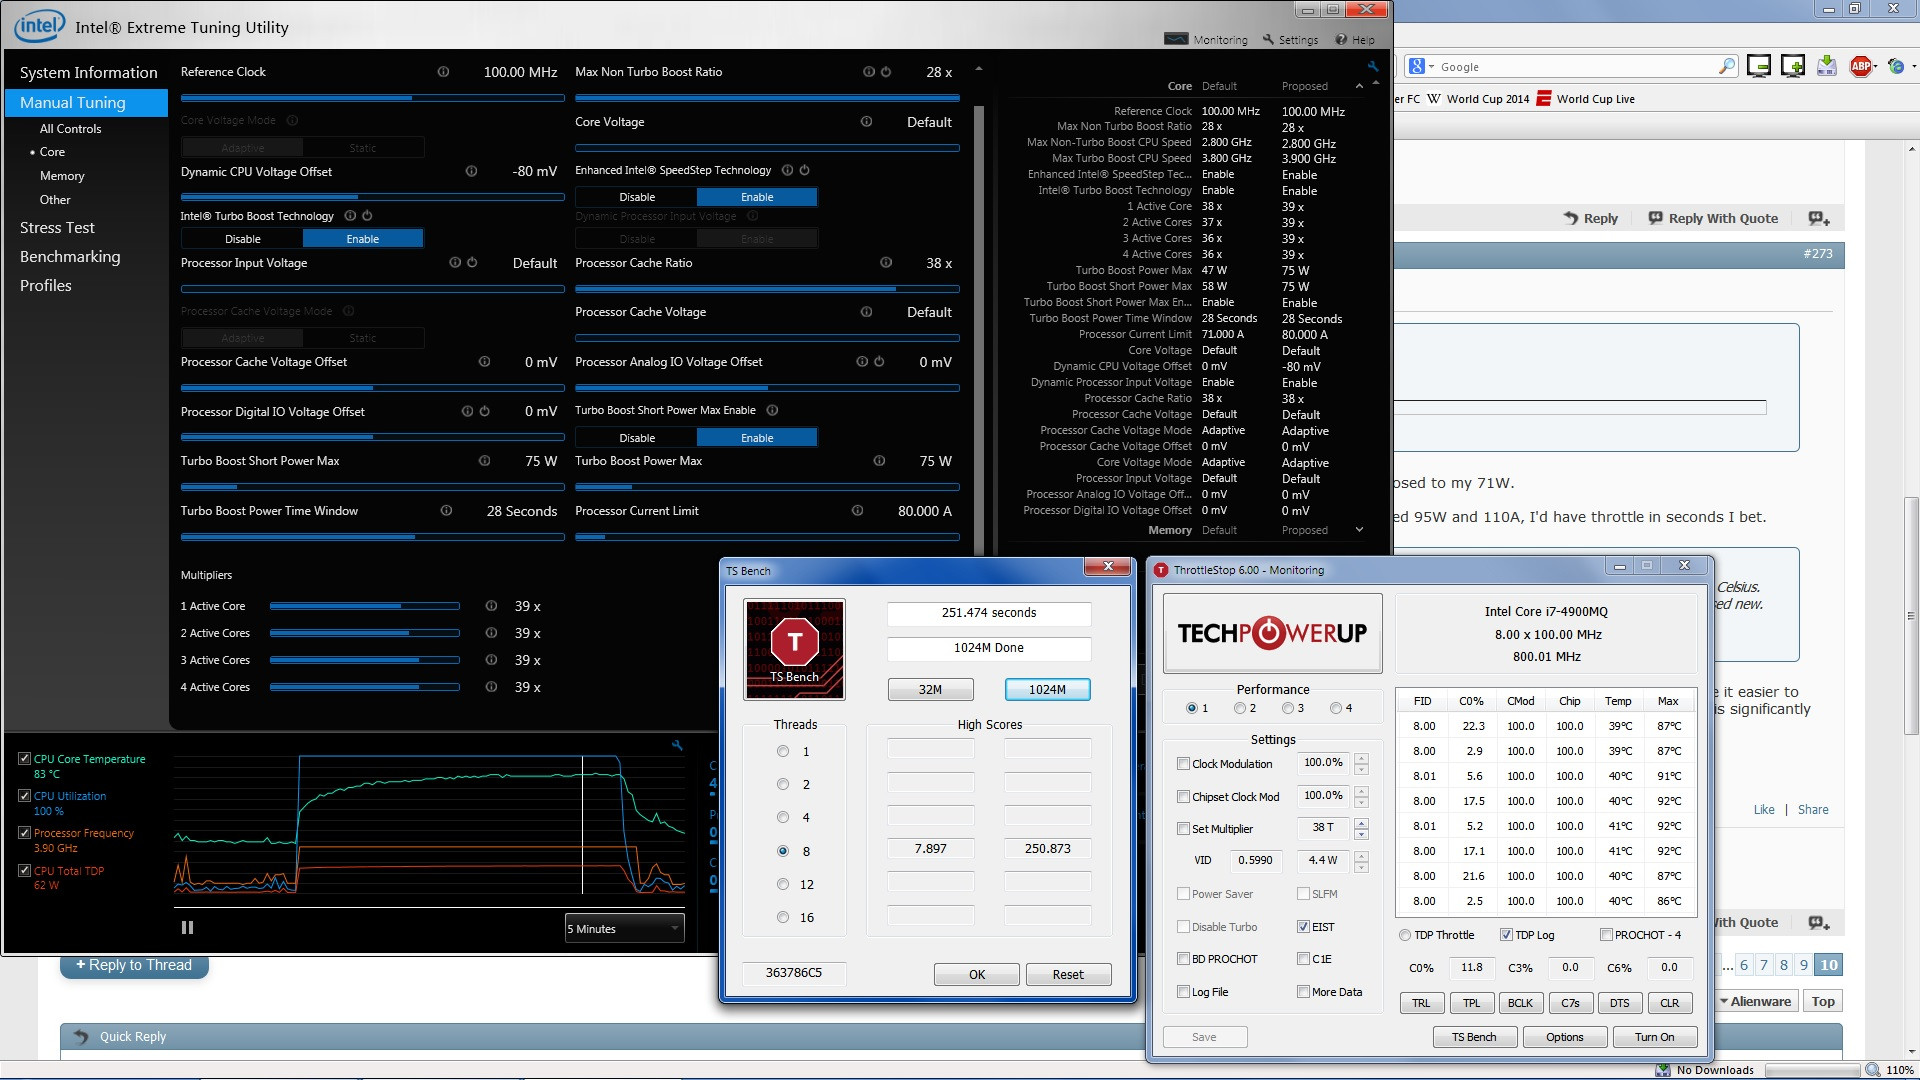Viewport: 1920px width, 1080px height.
Task: Open Settings in XTU top bar
Action: click(1290, 40)
